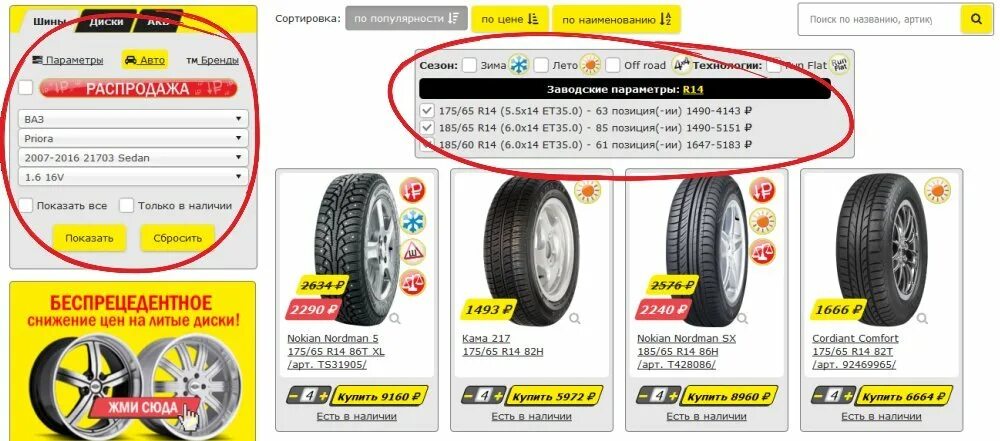Open the ВАЗ car brand dropdown
1000x441 pixels.
(133, 119)
